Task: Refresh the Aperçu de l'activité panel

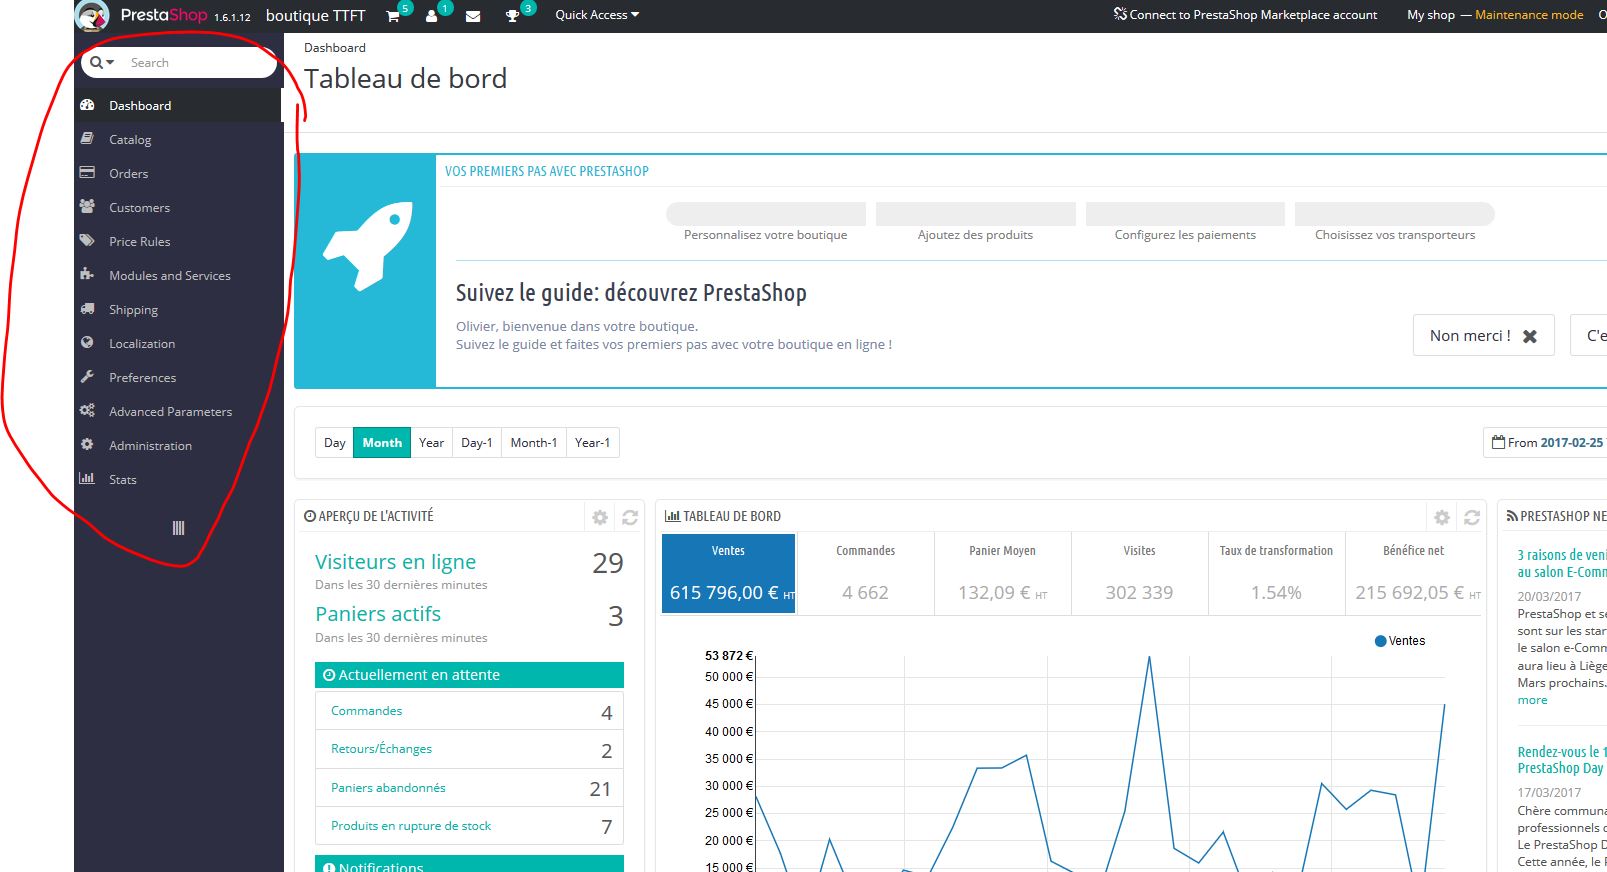Action: [630, 517]
